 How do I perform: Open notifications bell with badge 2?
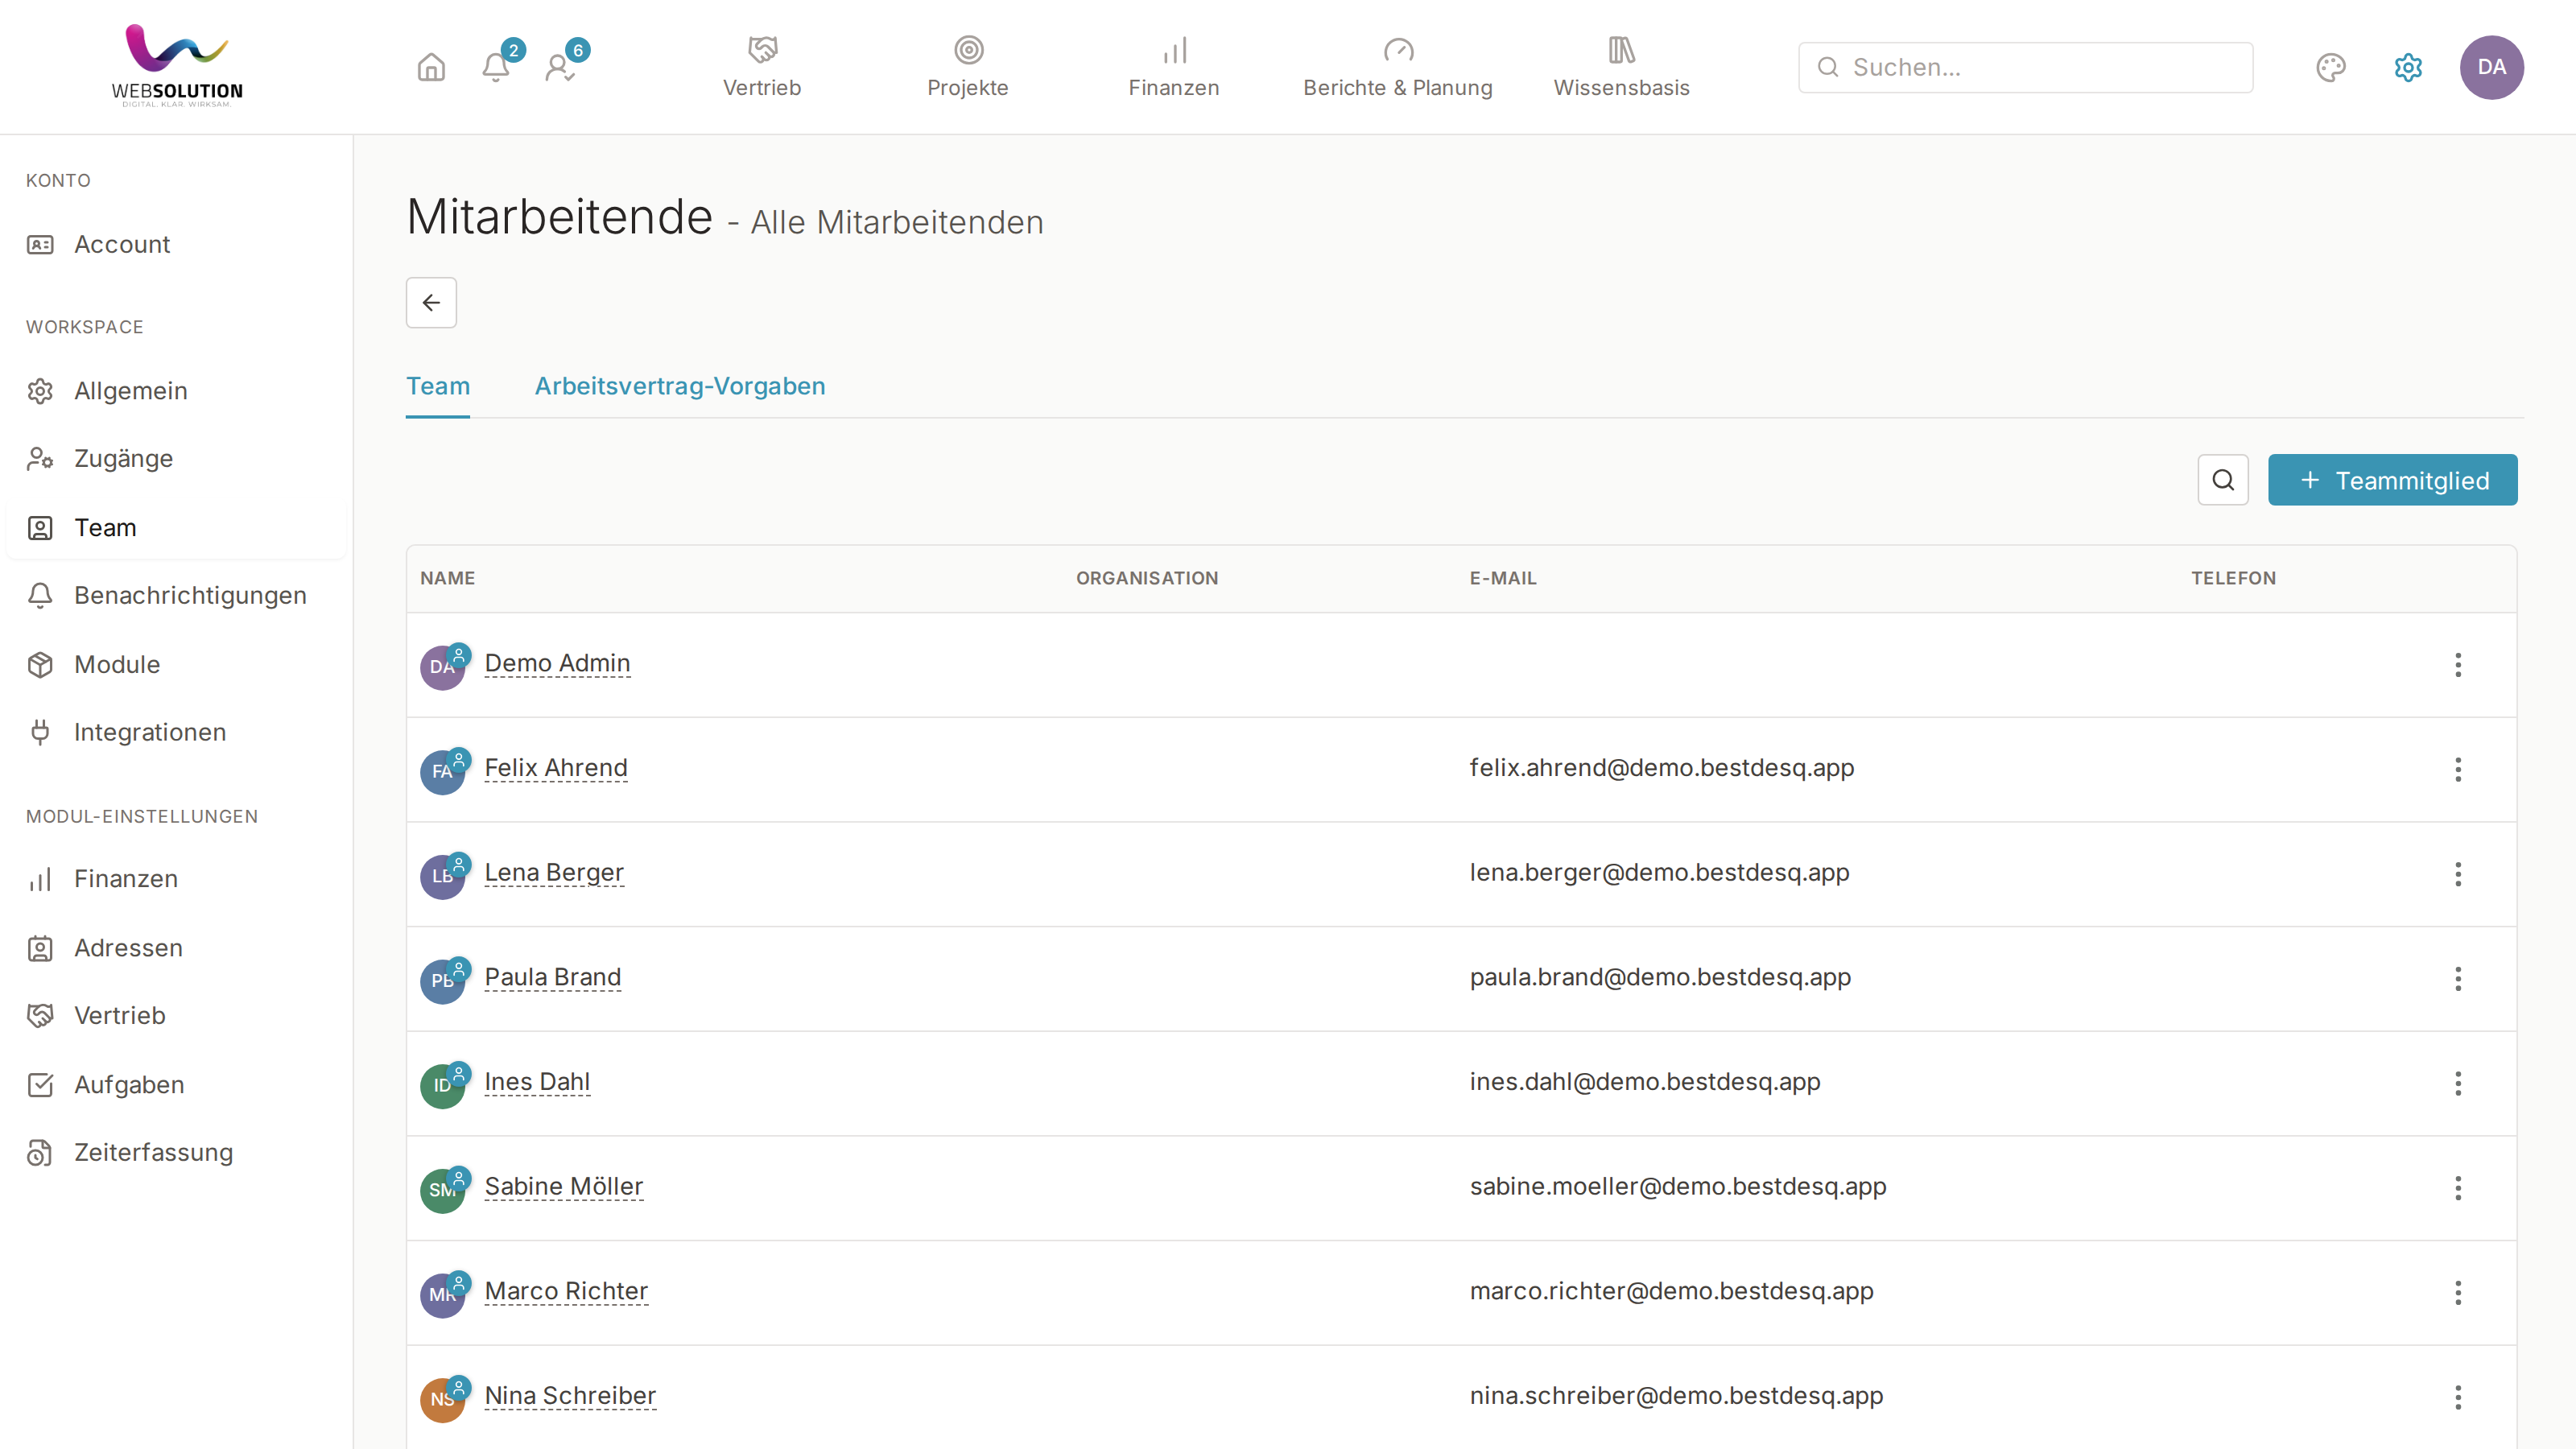coord(496,67)
